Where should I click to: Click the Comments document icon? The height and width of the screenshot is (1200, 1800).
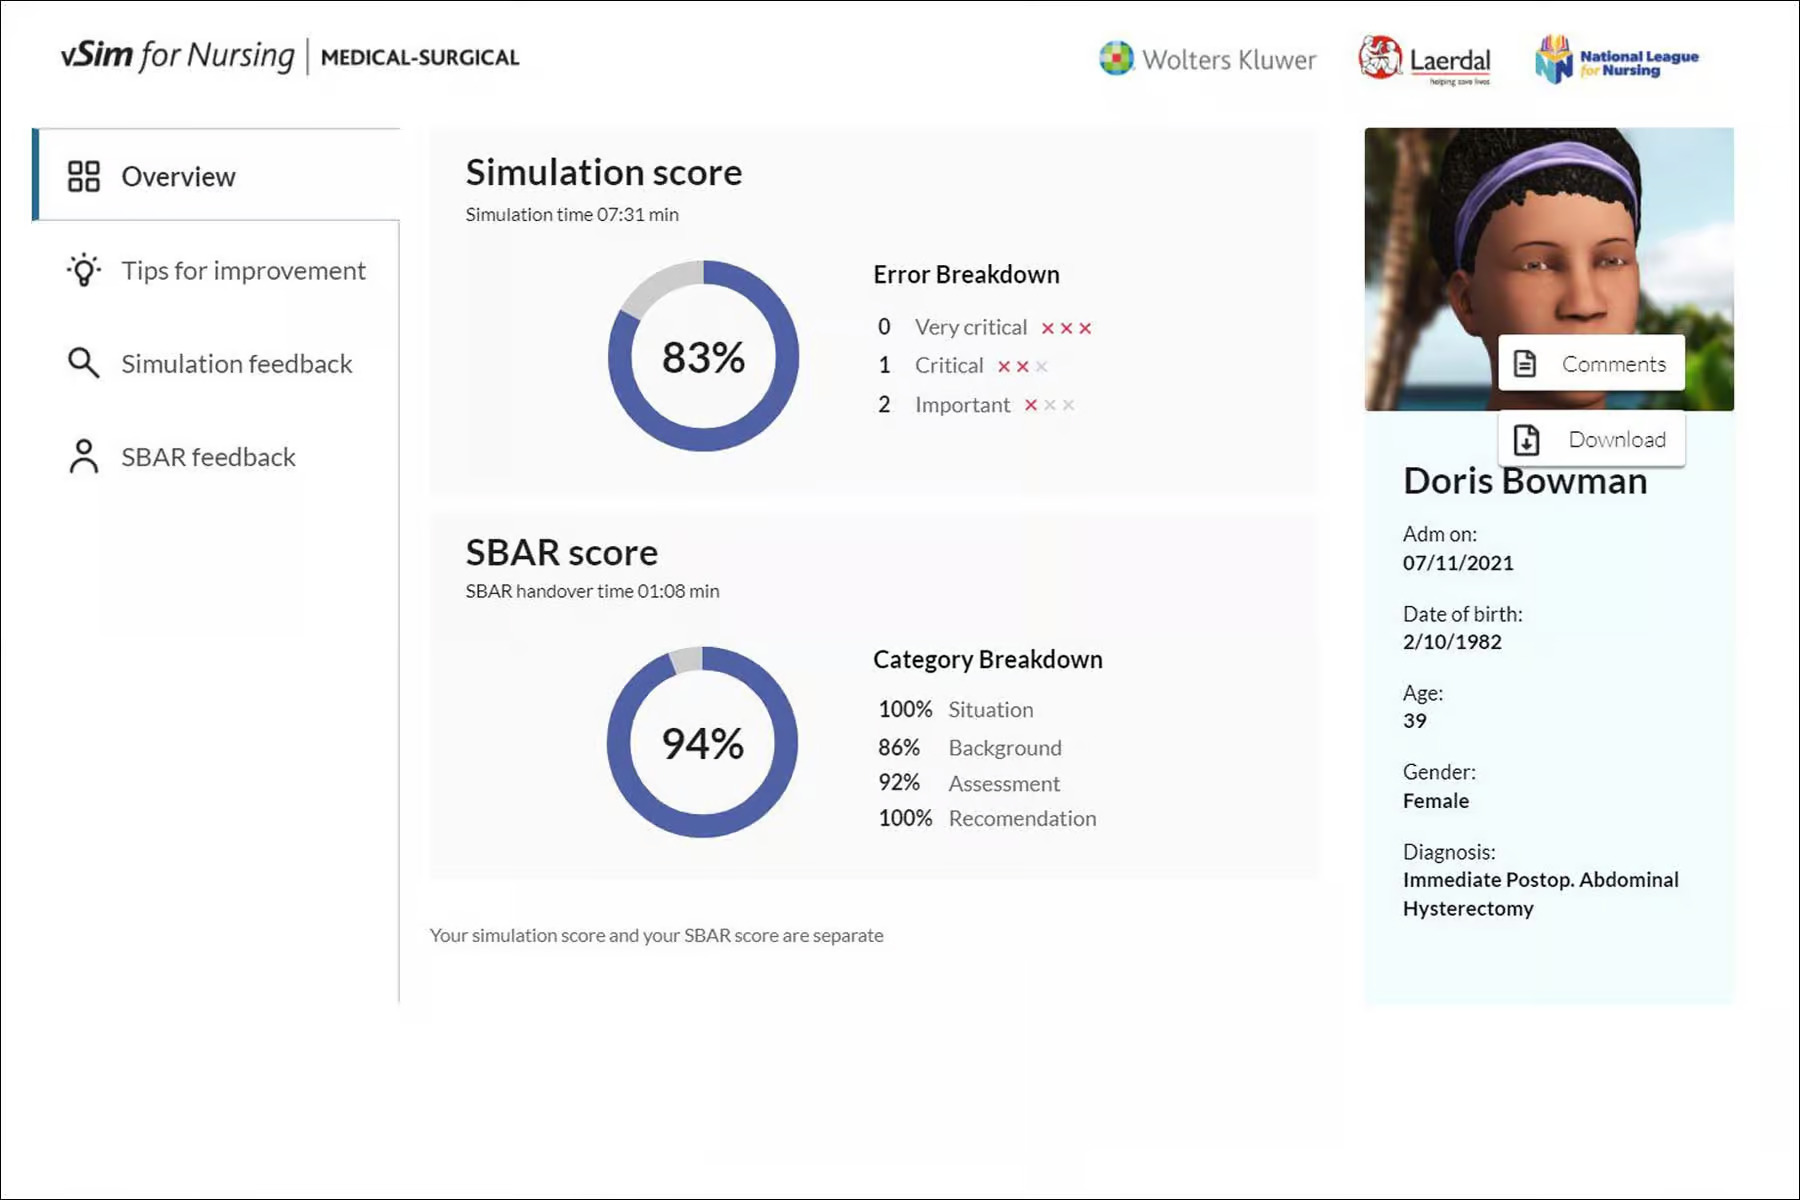(1525, 364)
